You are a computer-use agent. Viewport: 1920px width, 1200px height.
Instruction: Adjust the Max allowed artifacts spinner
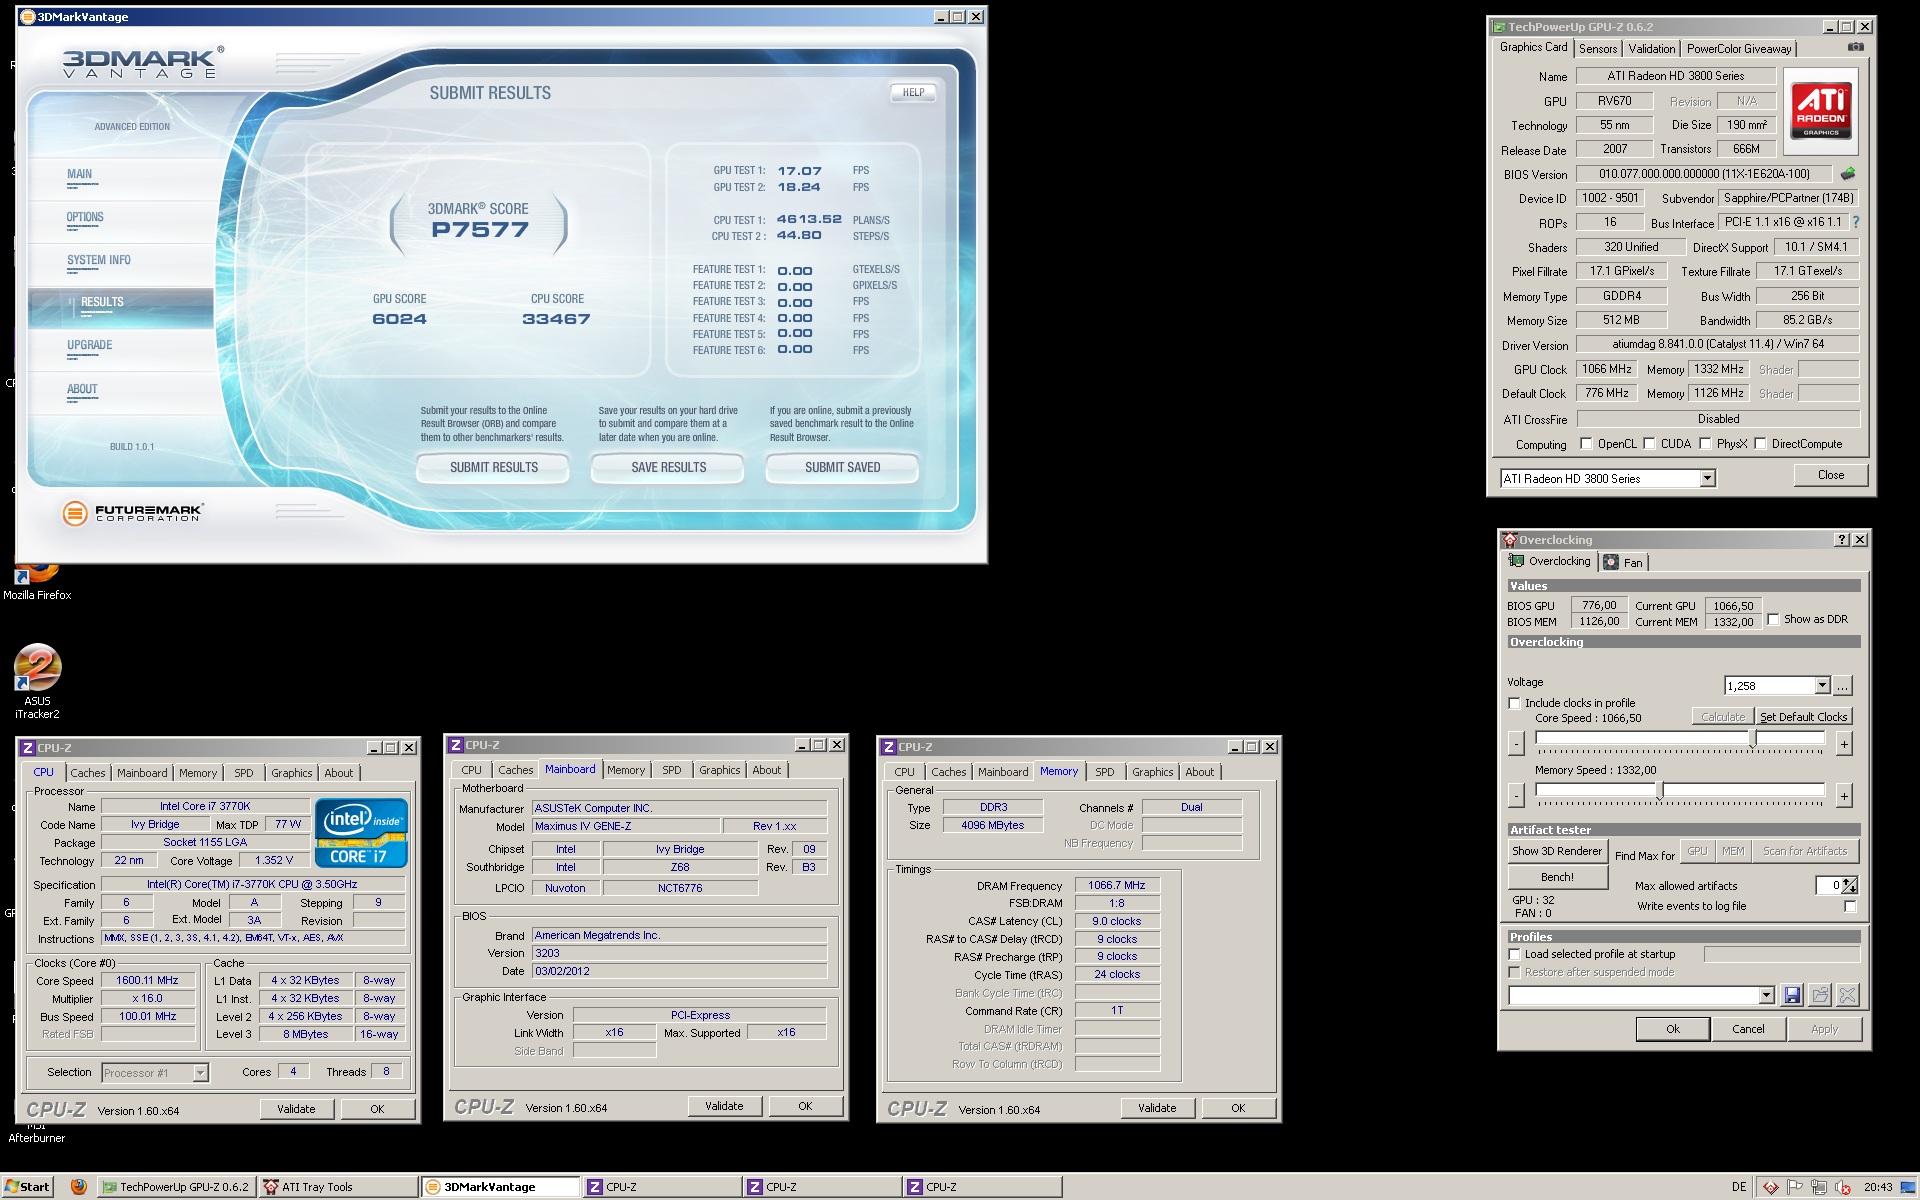(1852, 885)
